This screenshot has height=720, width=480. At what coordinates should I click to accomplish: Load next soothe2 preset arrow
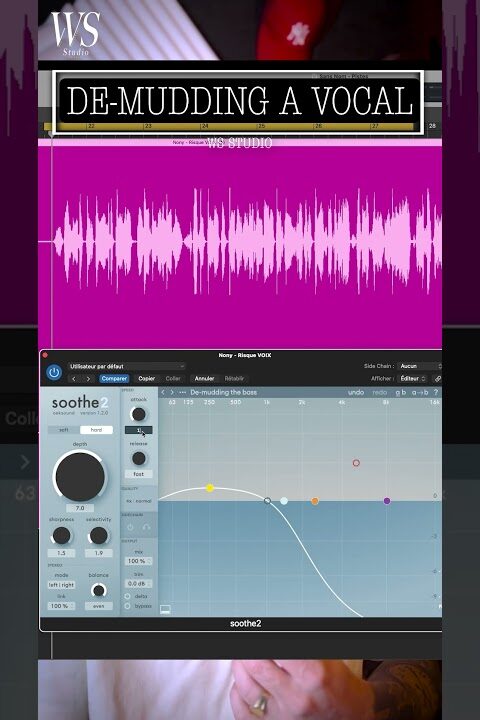pyautogui.click(x=172, y=392)
